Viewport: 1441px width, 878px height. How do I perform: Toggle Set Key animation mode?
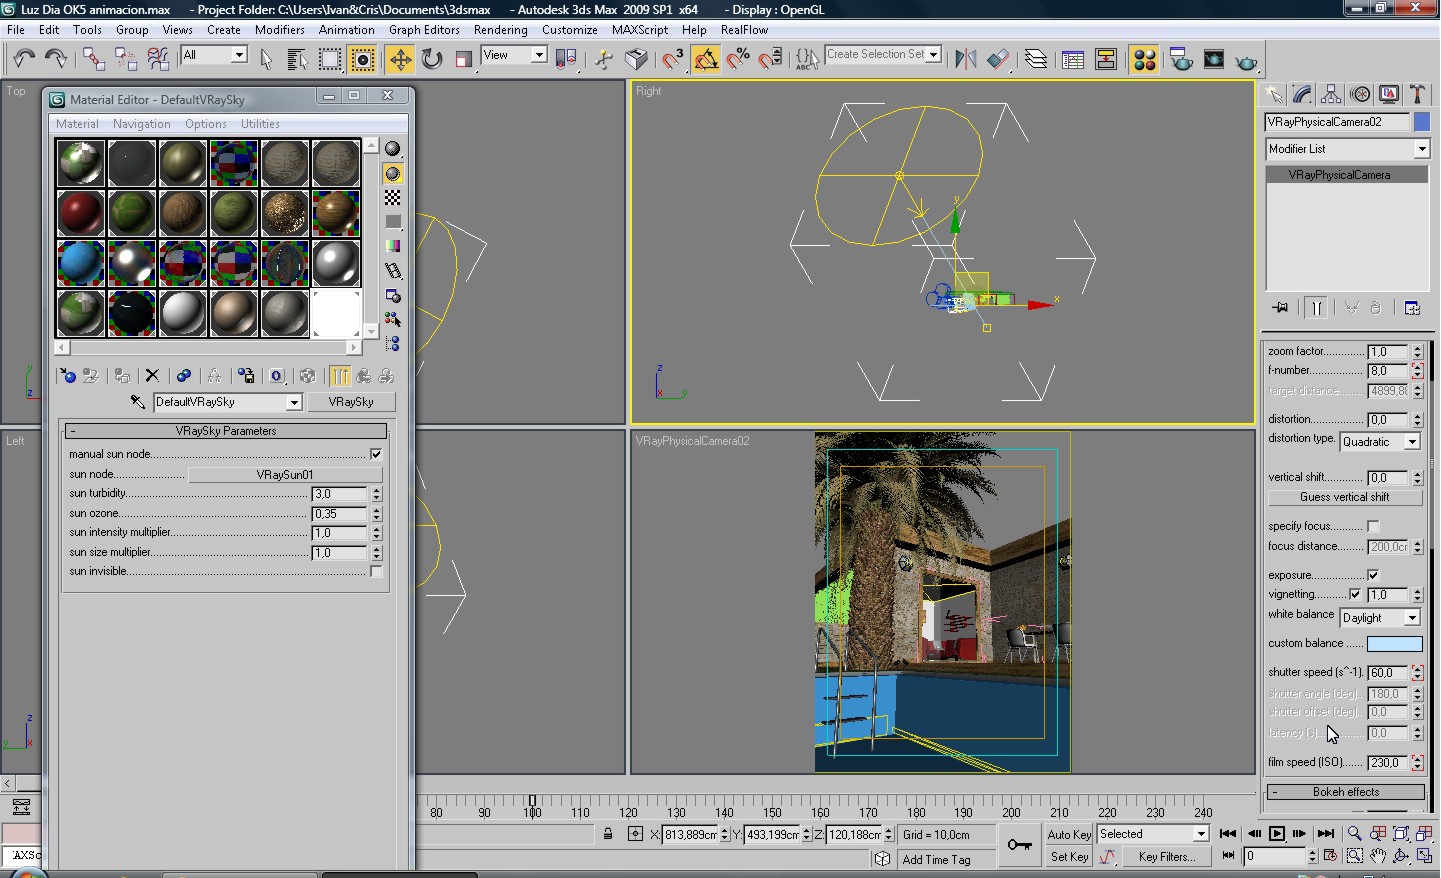click(x=1069, y=857)
